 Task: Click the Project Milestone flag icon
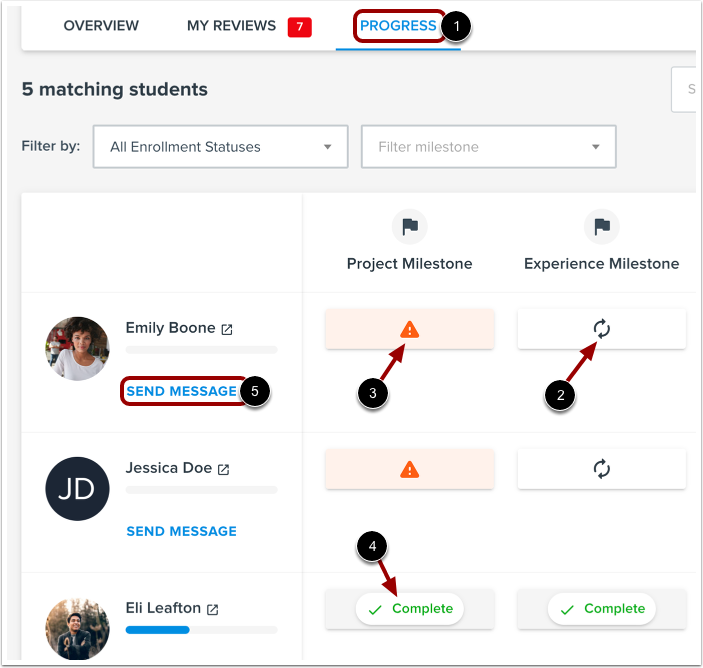tap(410, 226)
